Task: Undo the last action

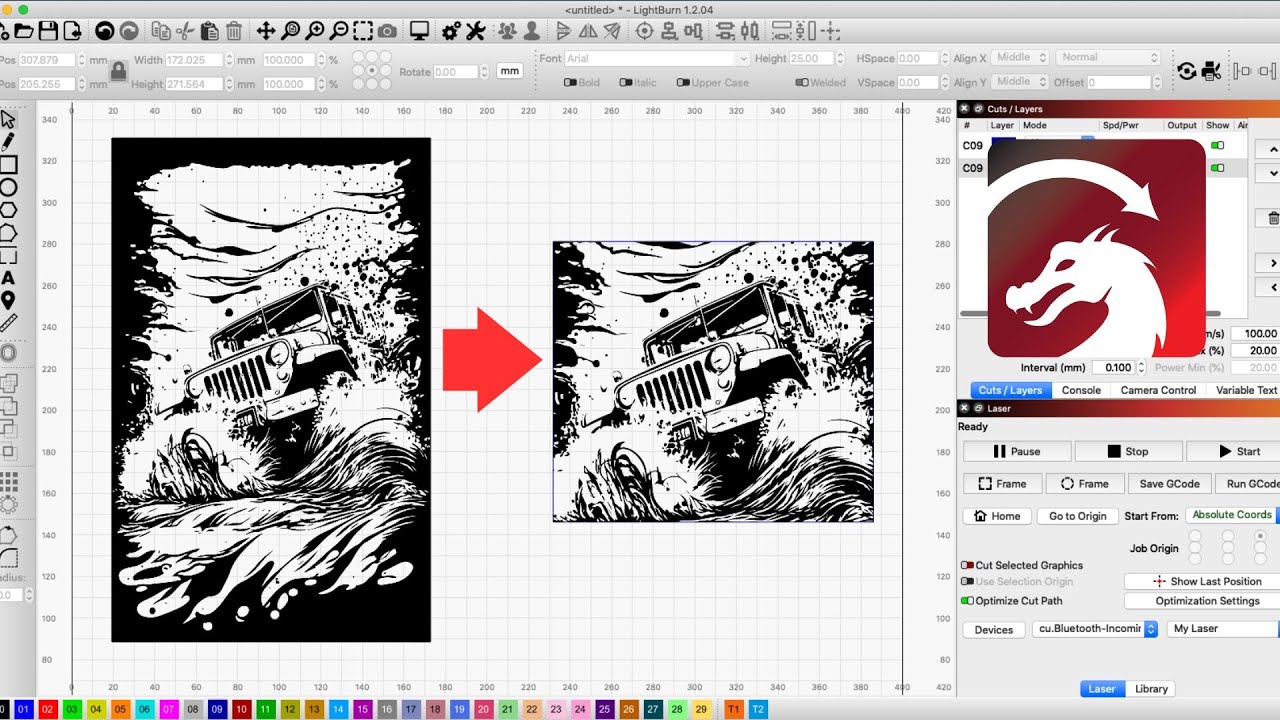Action: coord(104,31)
